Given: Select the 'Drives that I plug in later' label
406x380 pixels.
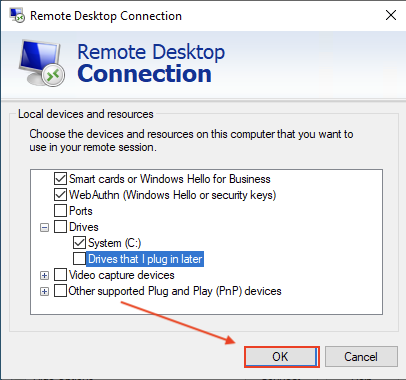Looking at the screenshot, I should [145, 259].
